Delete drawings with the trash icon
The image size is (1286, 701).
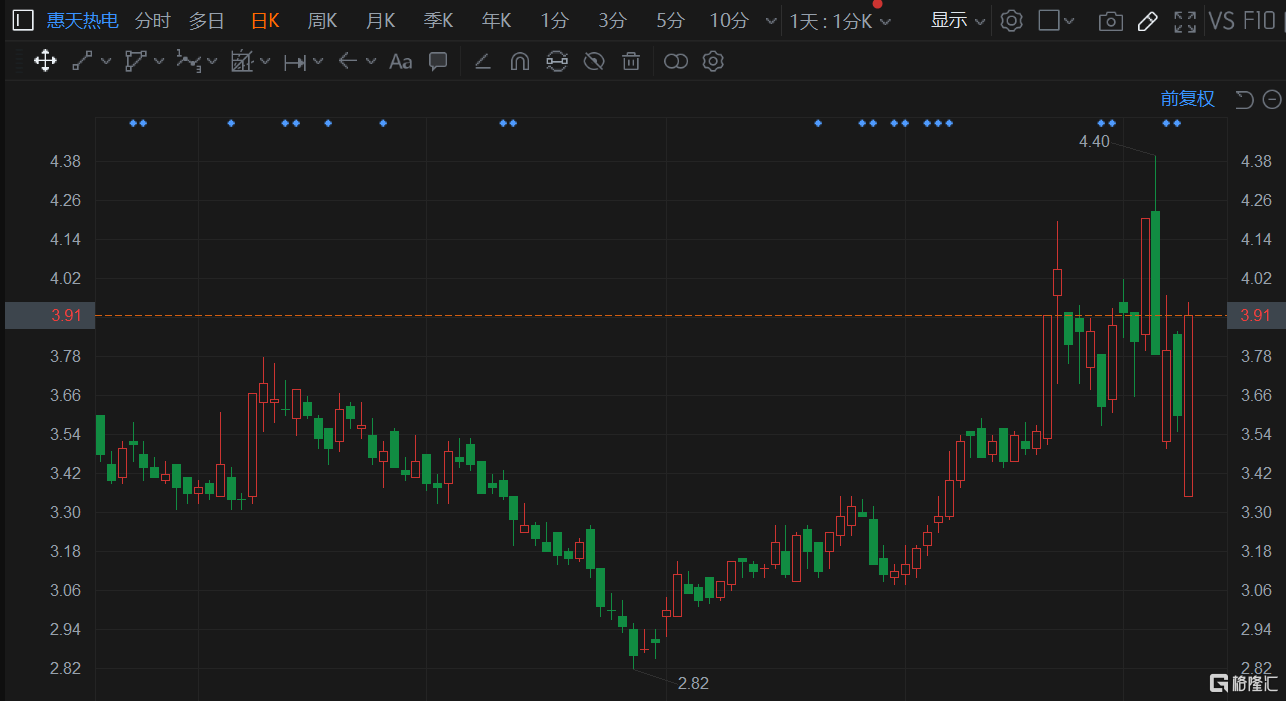[631, 62]
